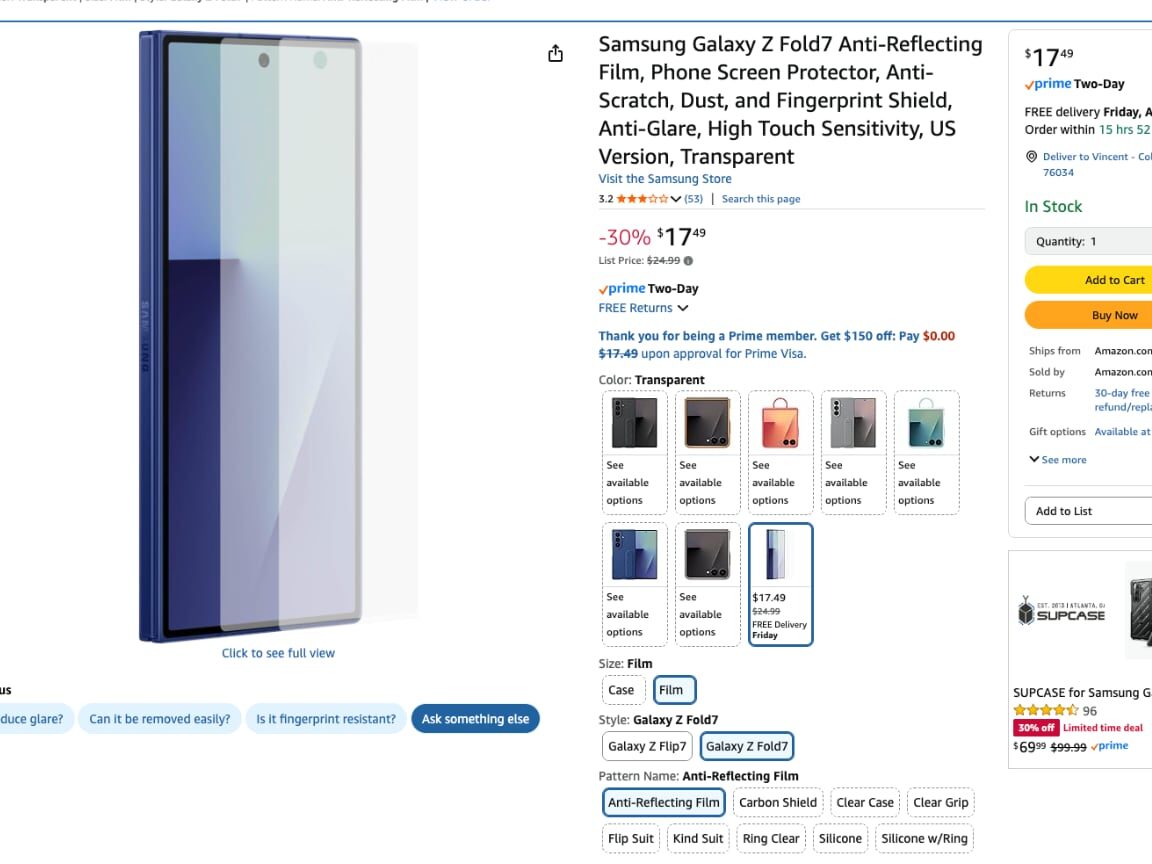Click the 'Is it fingerprint resistant?' question
Viewport: 1152px width, 864px height.
[326, 719]
